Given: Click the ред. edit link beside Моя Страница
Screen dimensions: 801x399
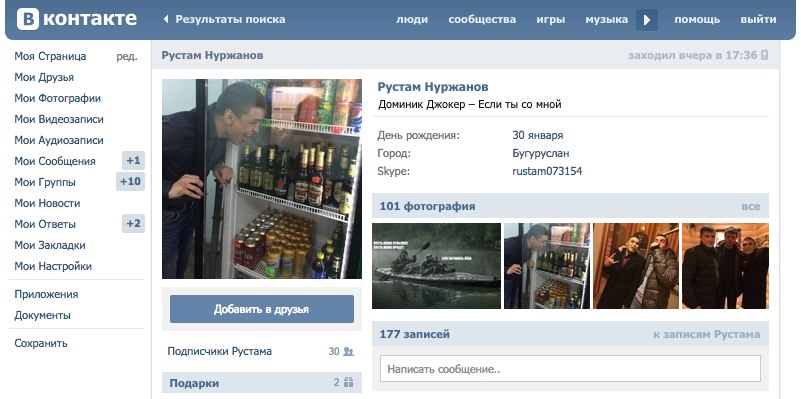Looking at the screenshot, I should (x=127, y=56).
